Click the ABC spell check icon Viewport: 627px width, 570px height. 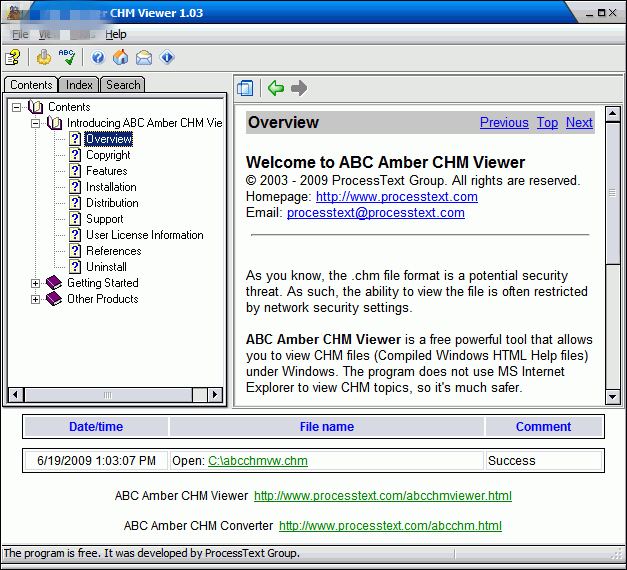click(67, 57)
